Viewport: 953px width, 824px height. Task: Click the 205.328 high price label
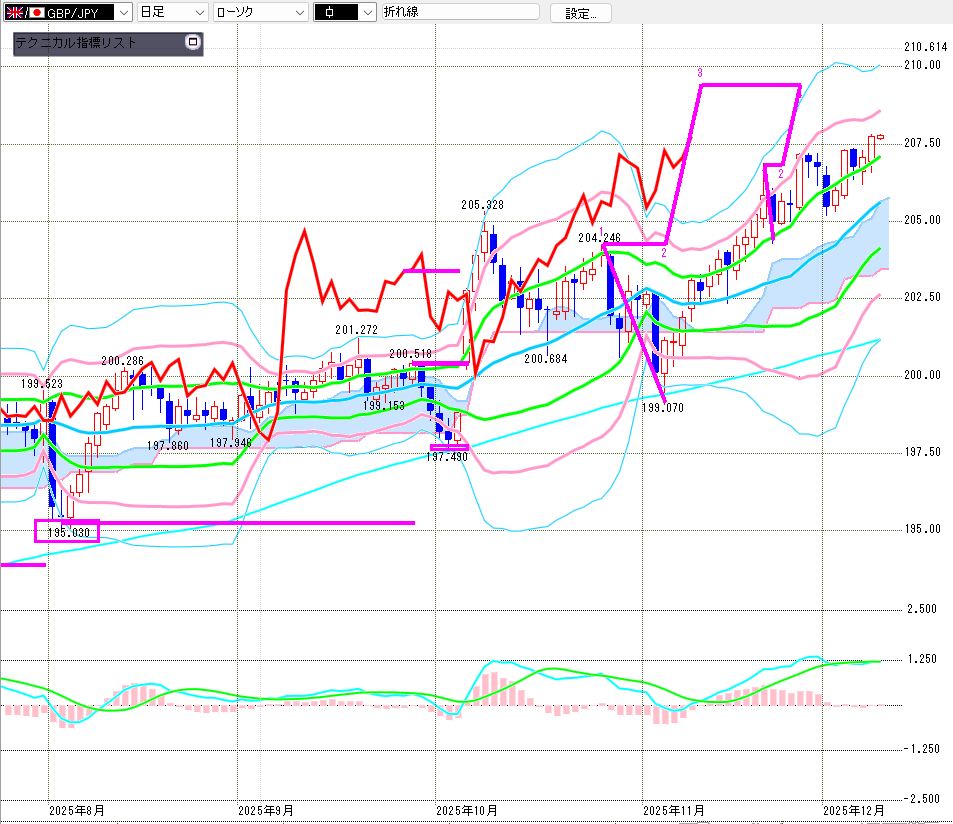pyautogui.click(x=481, y=204)
